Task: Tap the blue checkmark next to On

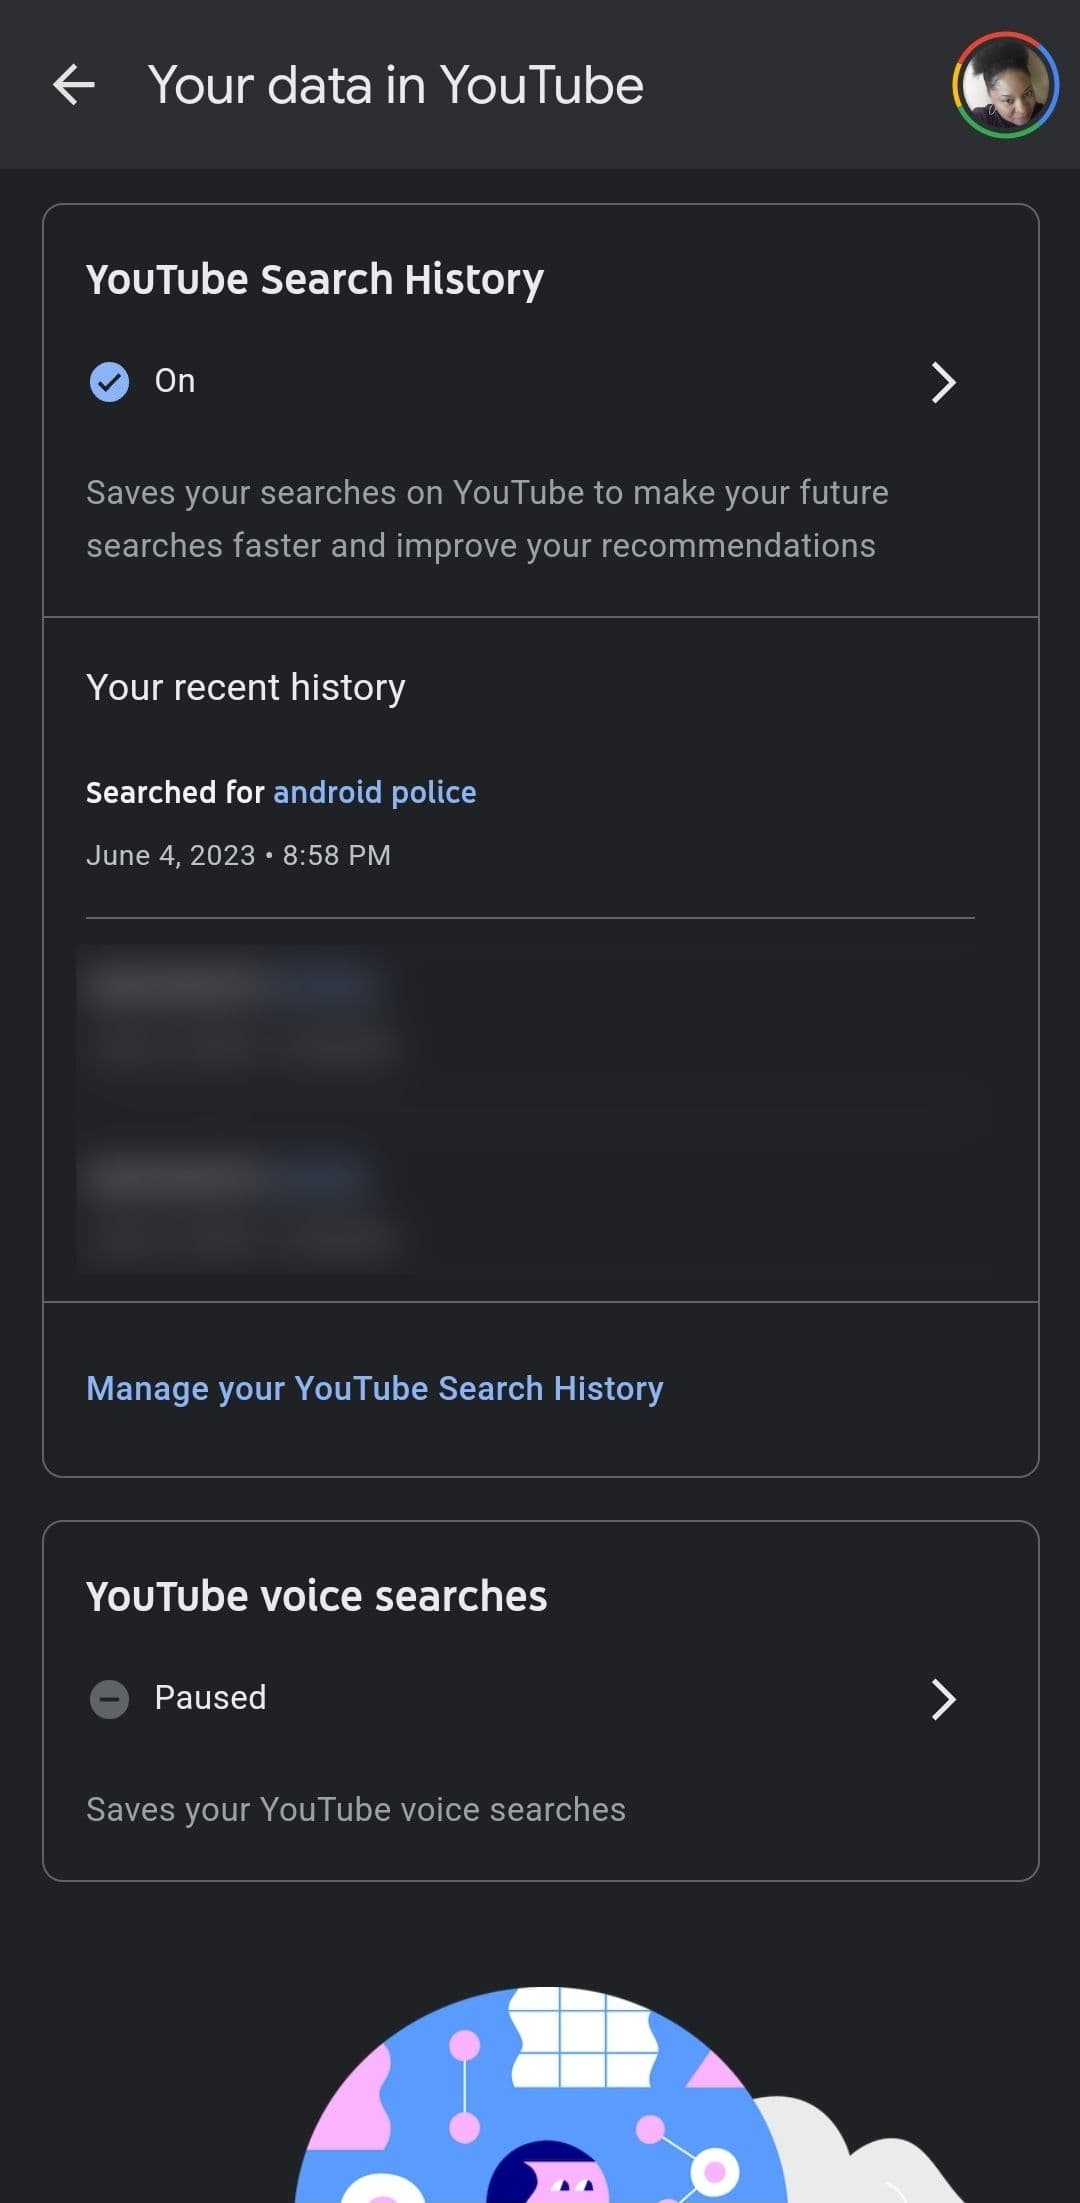Action: click(x=109, y=382)
